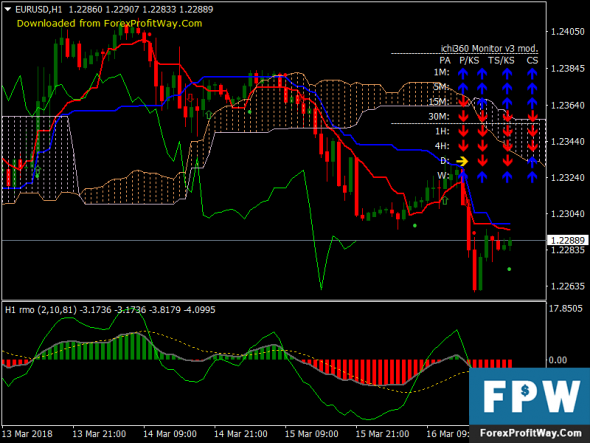The width and height of the screenshot is (590, 443).
Task: Click 'Downloaded from ForexProfitWay.Com' yellow label
Action: [x=109, y=24]
